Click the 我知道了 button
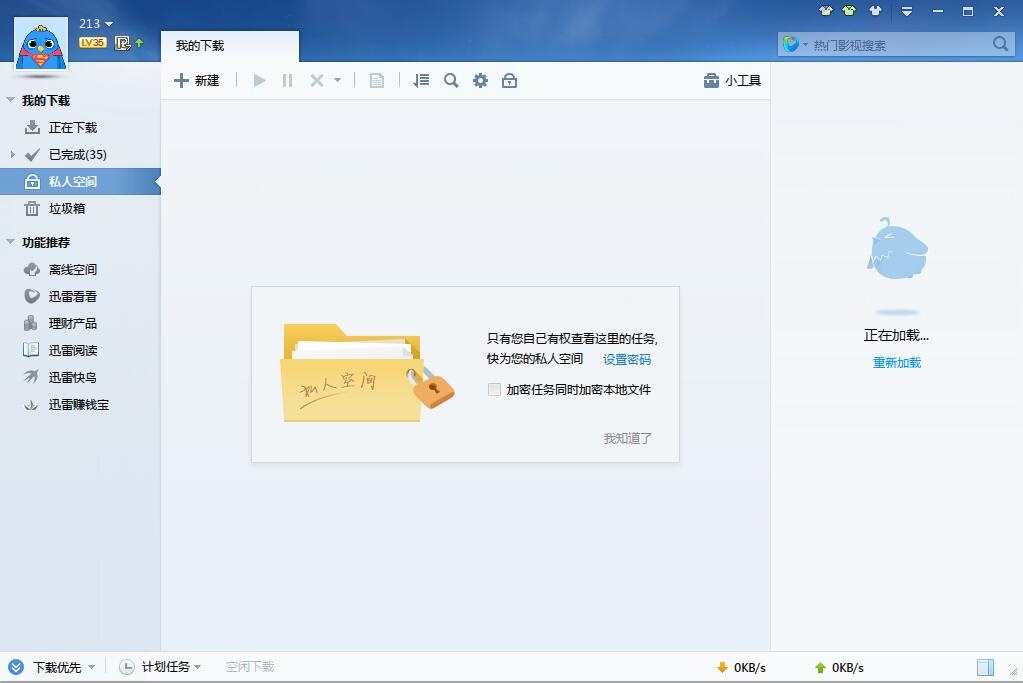 (x=628, y=438)
